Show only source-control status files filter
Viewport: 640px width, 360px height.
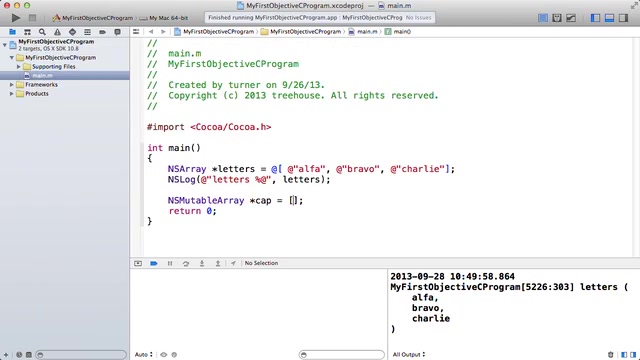pyautogui.click(x=29, y=355)
